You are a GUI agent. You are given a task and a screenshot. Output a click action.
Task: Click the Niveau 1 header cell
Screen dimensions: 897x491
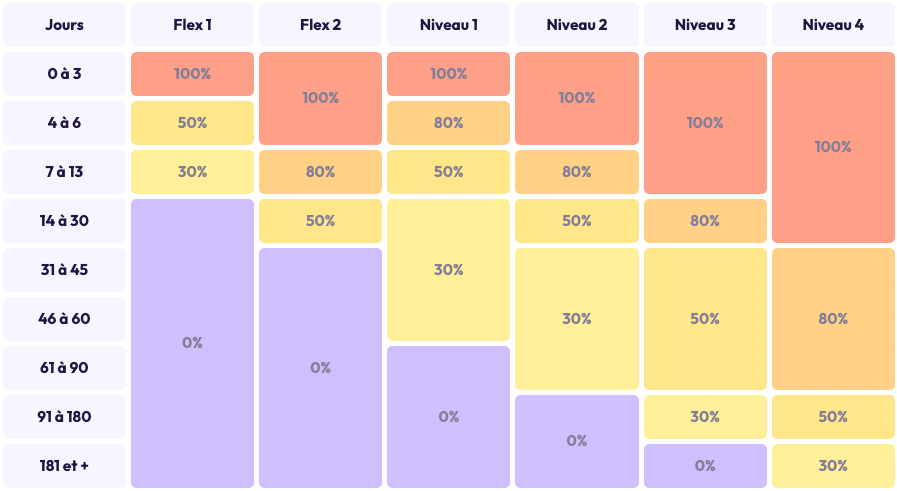(448, 25)
